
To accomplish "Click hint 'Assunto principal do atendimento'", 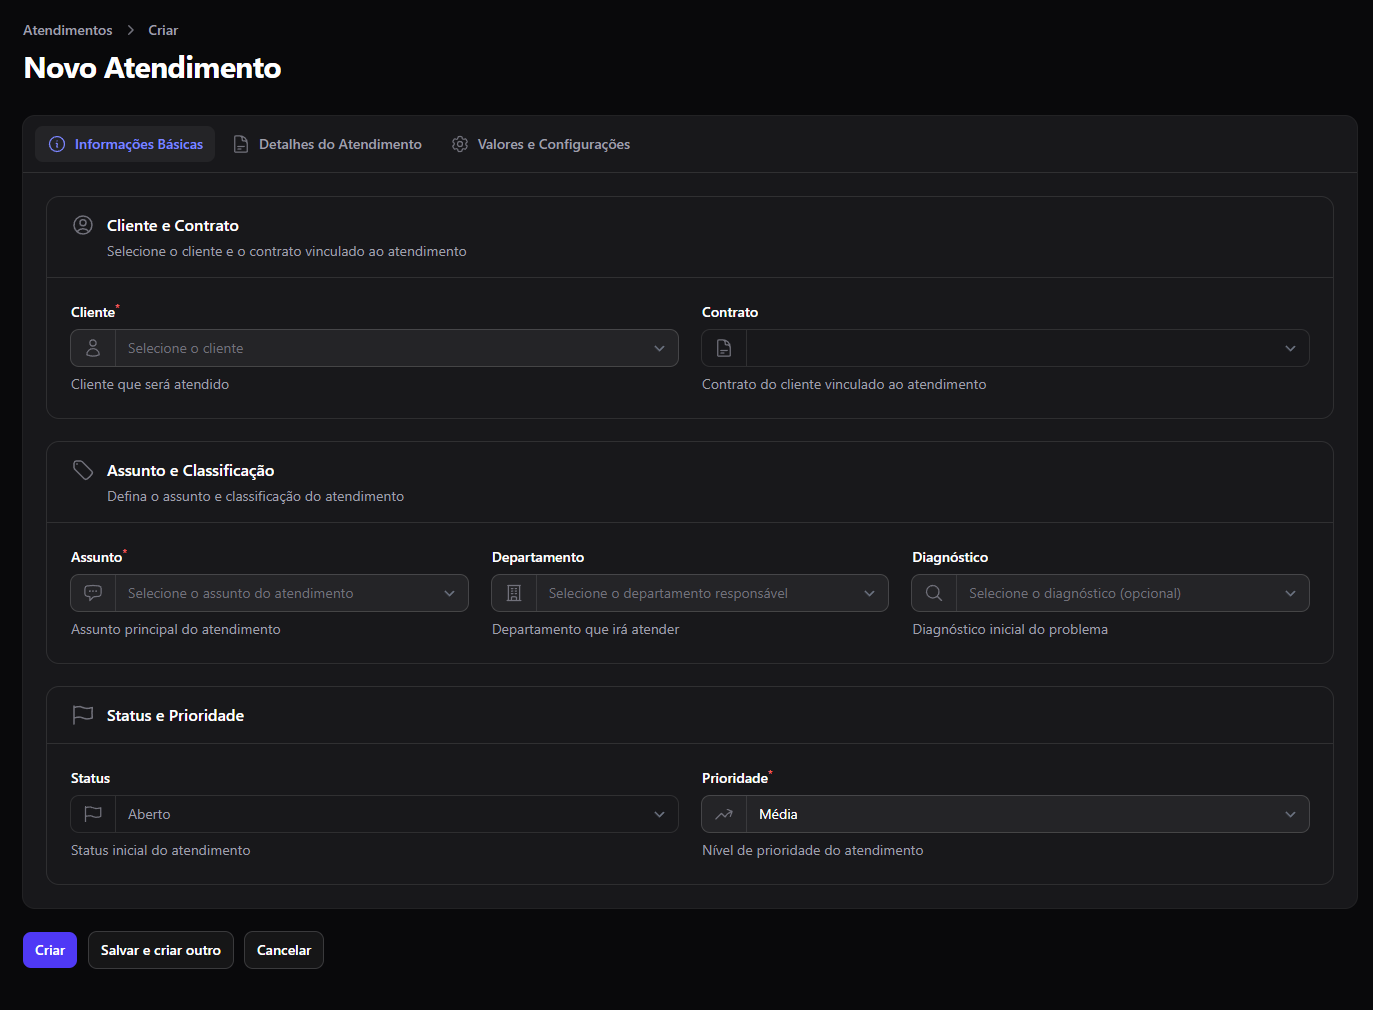I will pyautogui.click(x=176, y=629).
